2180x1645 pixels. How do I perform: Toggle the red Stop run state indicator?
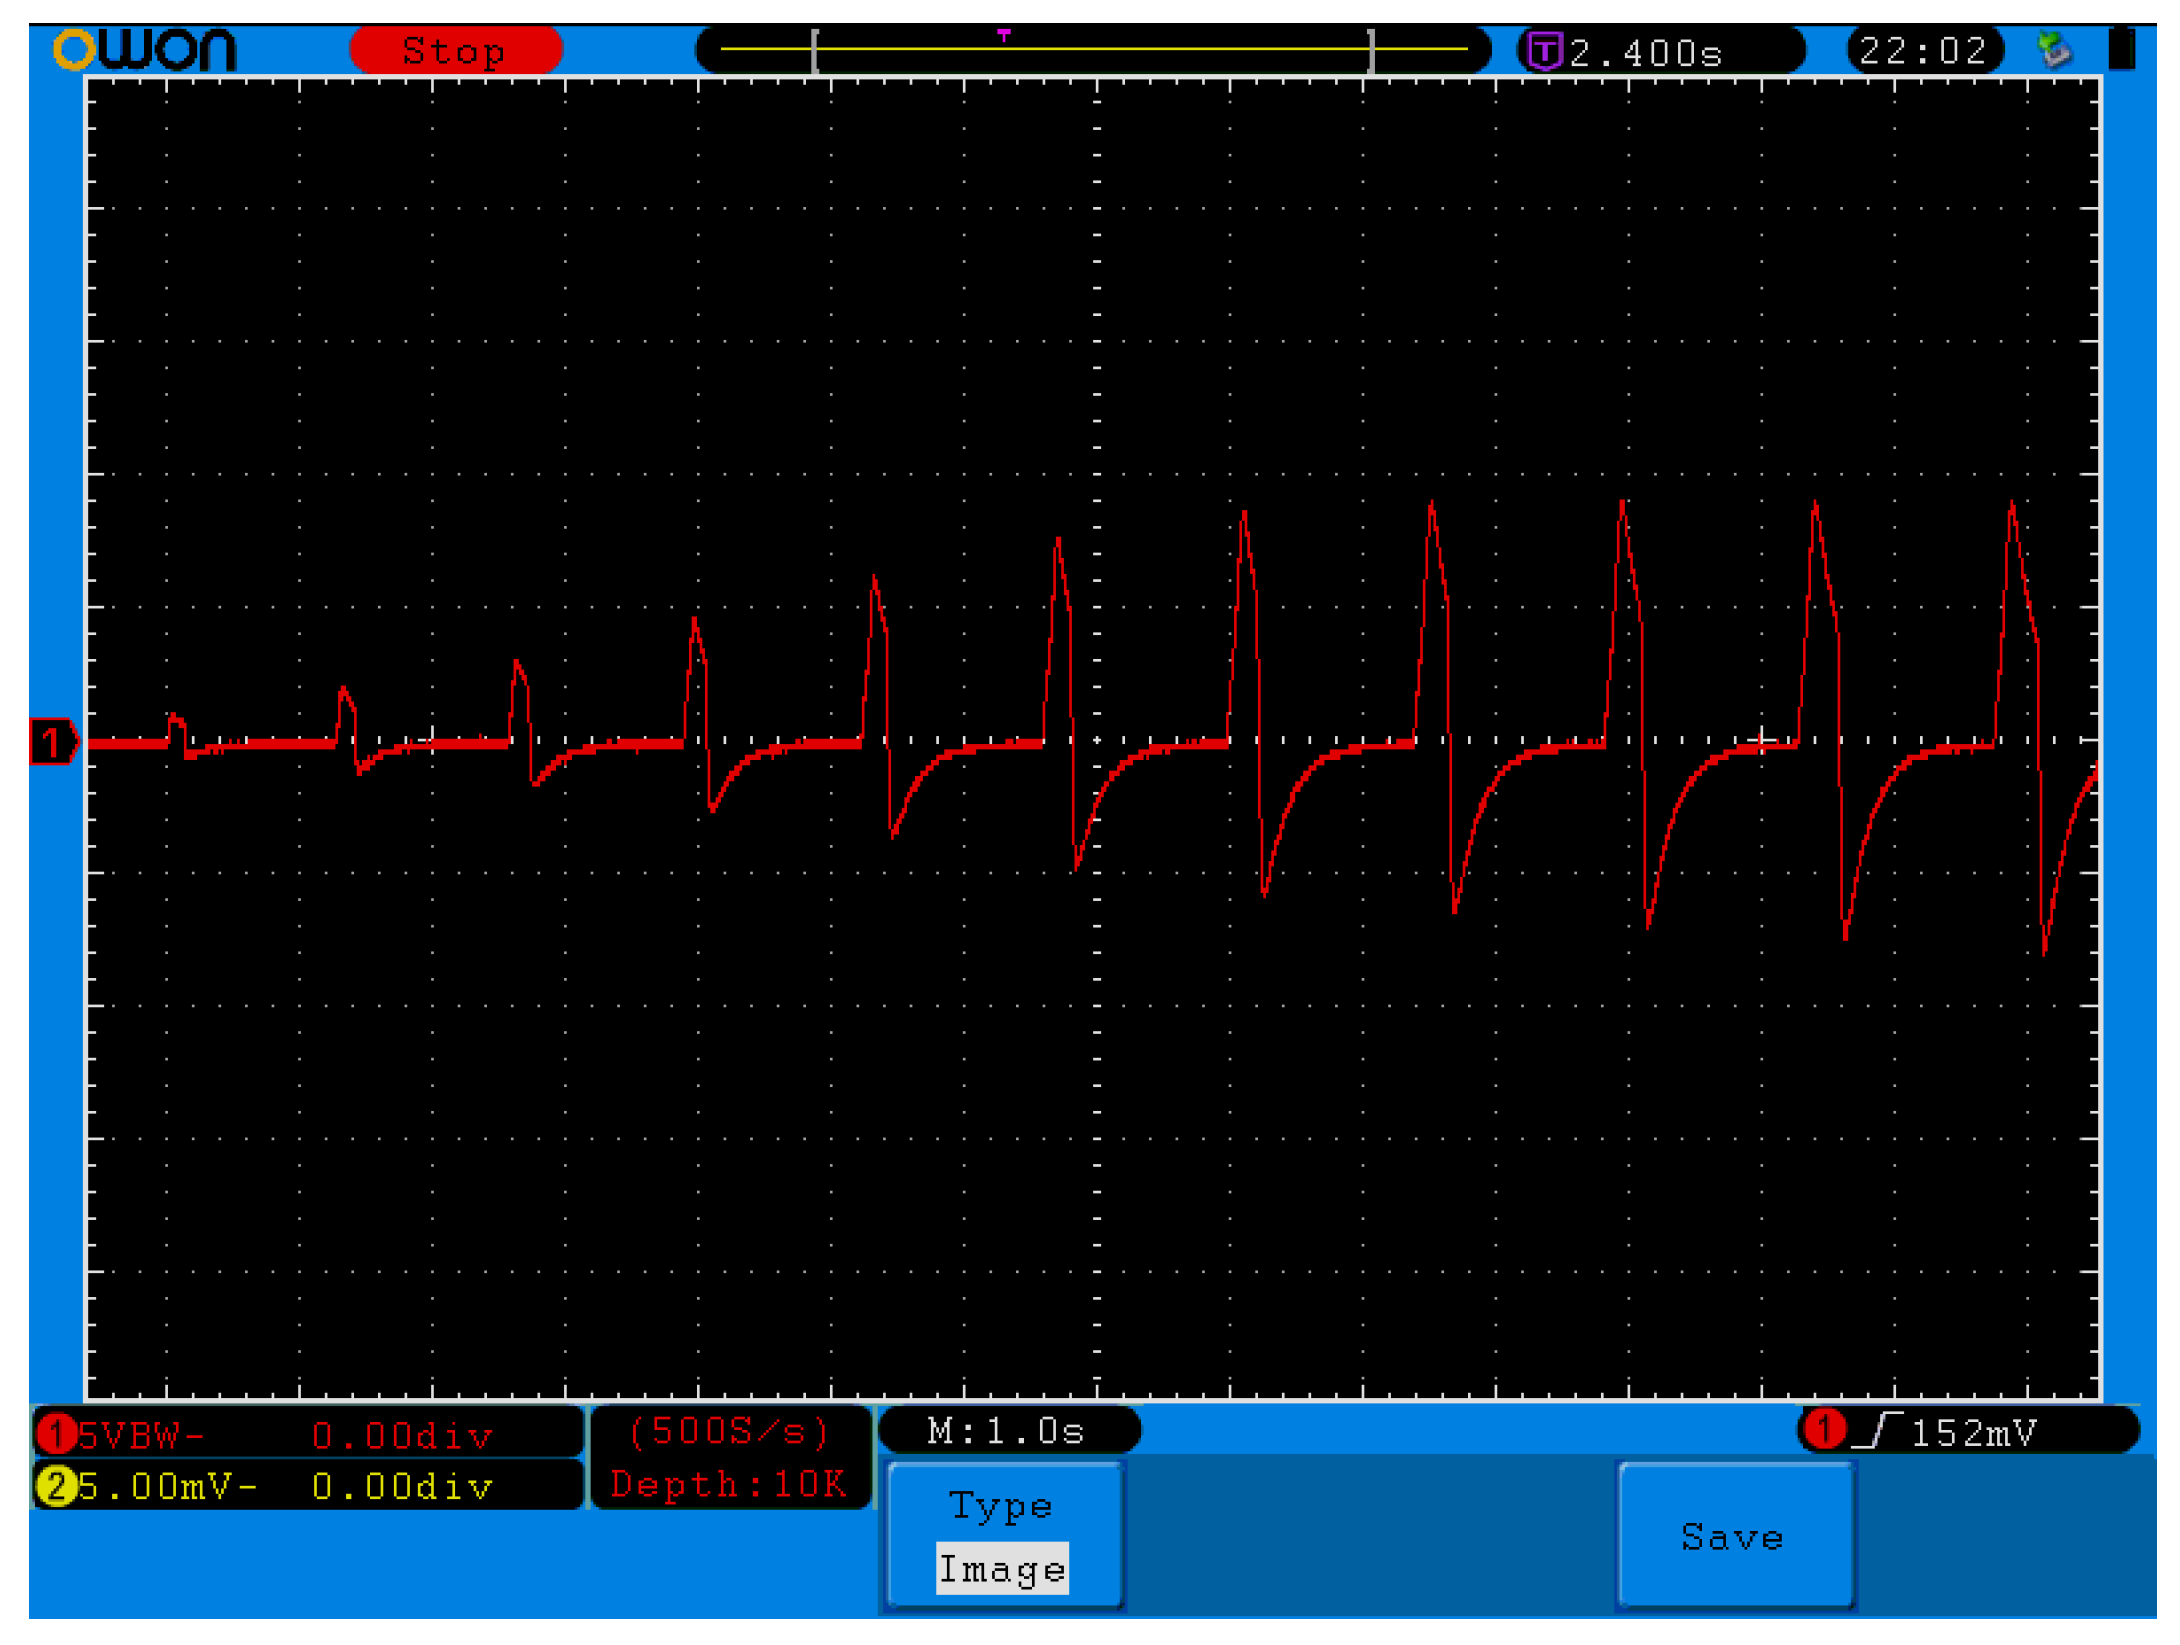click(455, 51)
